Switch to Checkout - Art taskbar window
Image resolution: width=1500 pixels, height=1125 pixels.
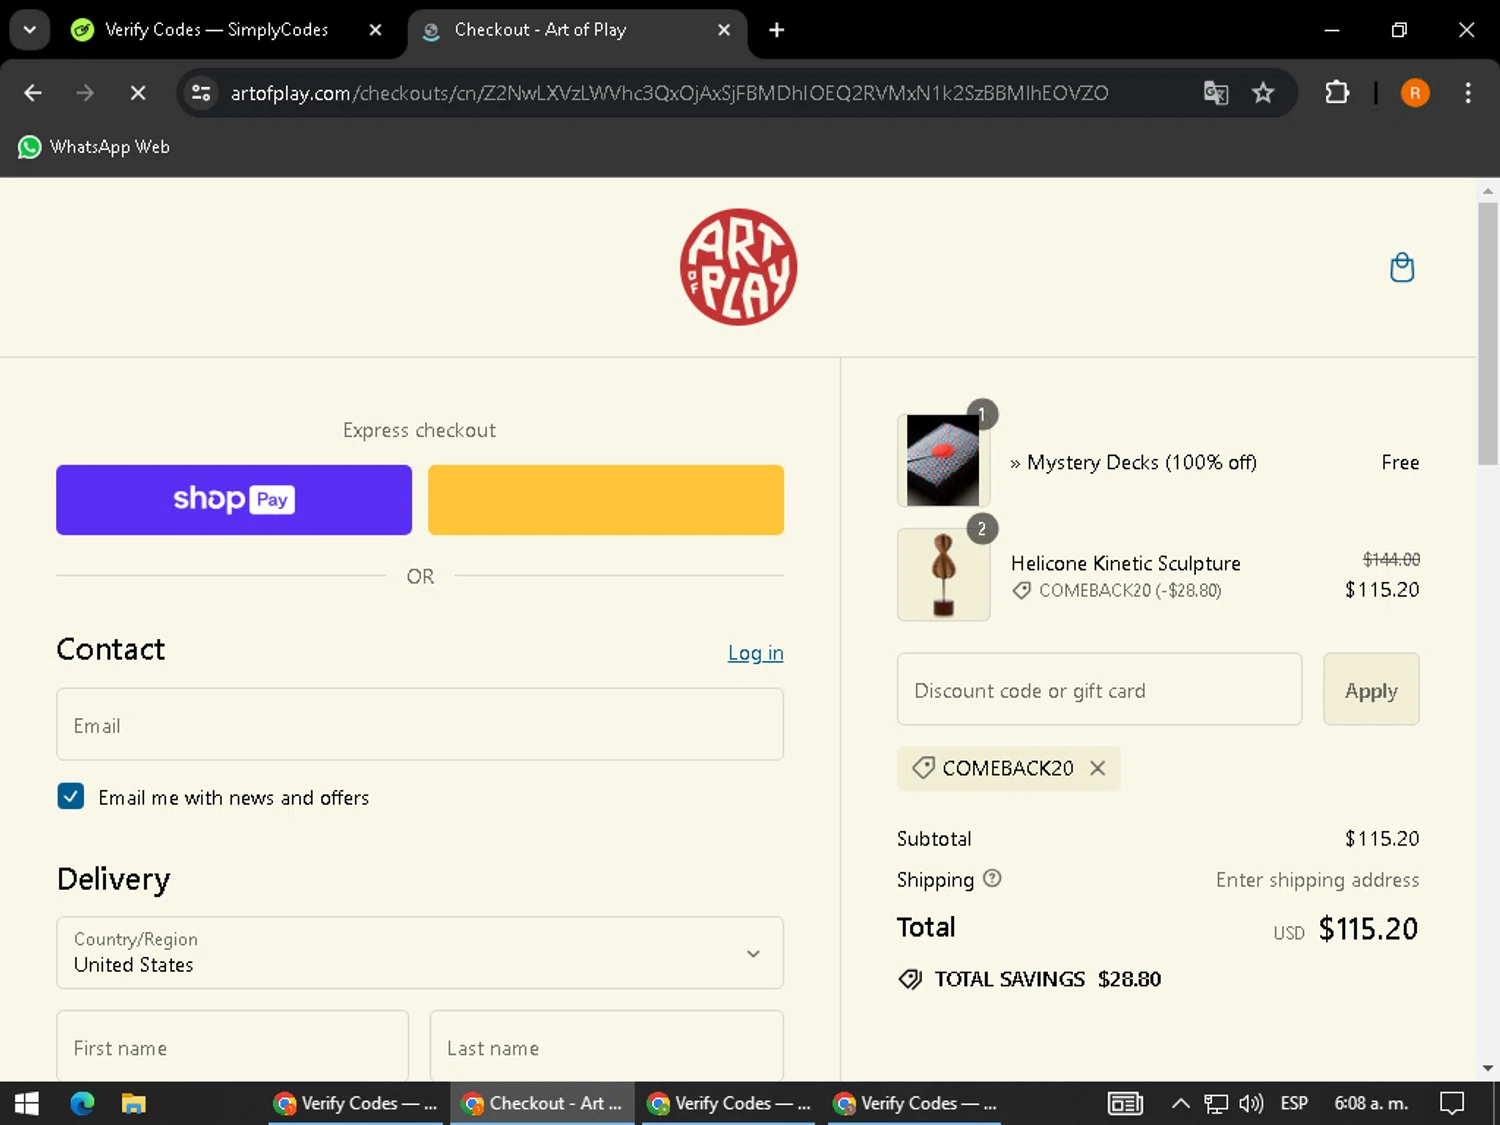pyautogui.click(x=542, y=1103)
